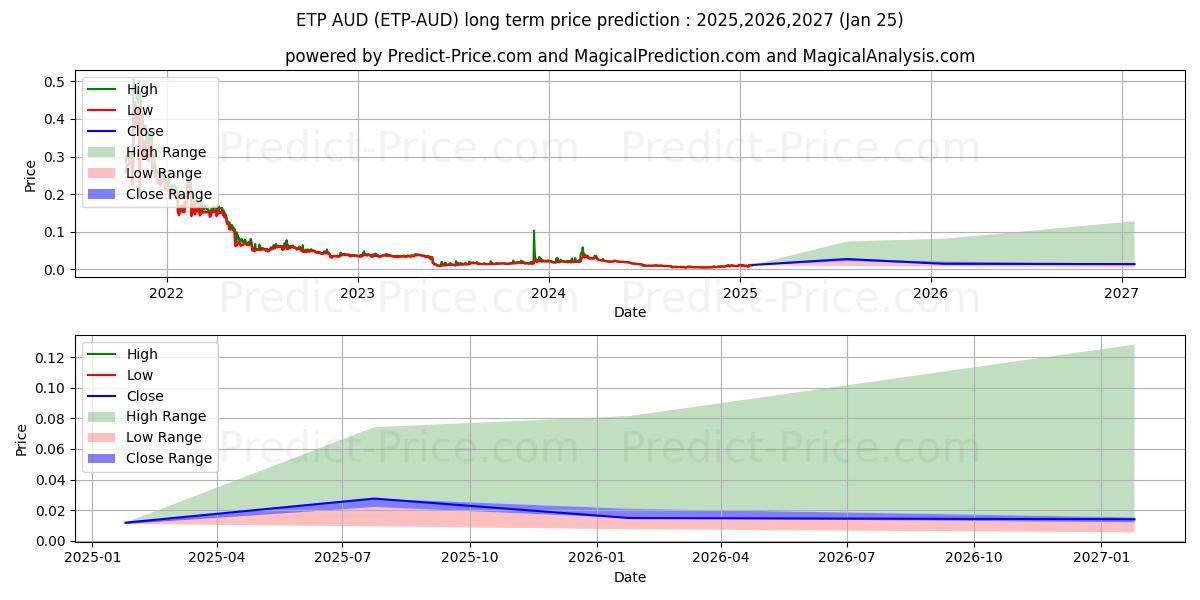The width and height of the screenshot is (1200, 600).
Task: Click the Close Range swatch in upper legend
Action: pyautogui.click(x=102, y=194)
